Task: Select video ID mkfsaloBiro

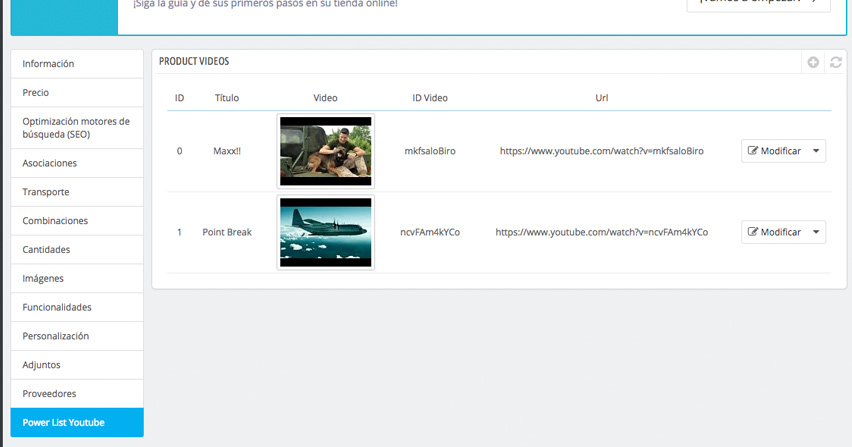Action: click(x=430, y=151)
